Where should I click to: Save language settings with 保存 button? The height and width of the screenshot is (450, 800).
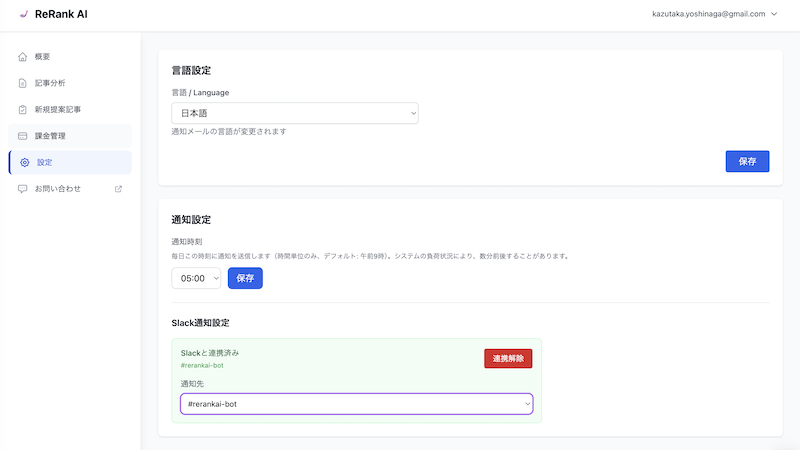(x=747, y=161)
